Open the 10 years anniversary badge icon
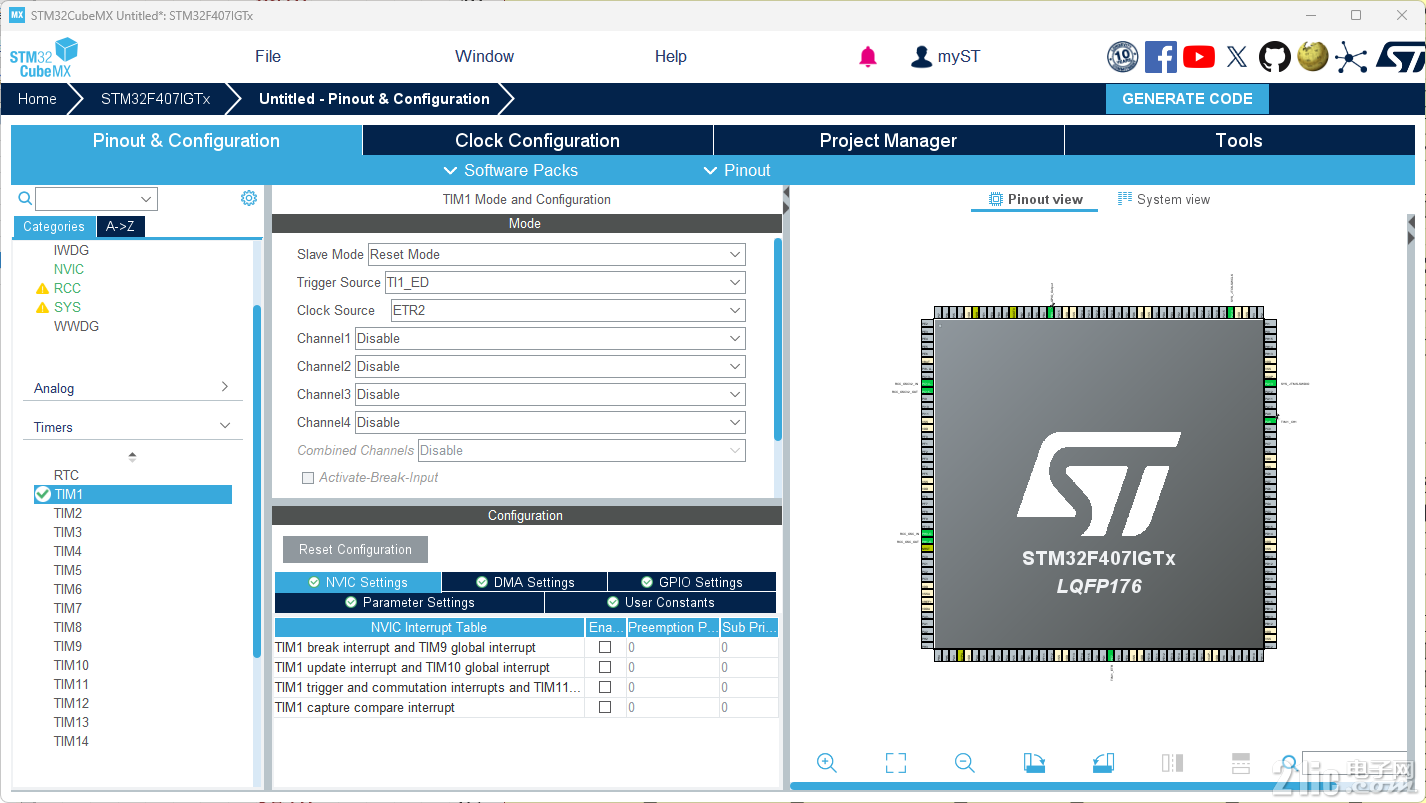Image resolution: width=1426 pixels, height=803 pixels. [x=1123, y=57]
